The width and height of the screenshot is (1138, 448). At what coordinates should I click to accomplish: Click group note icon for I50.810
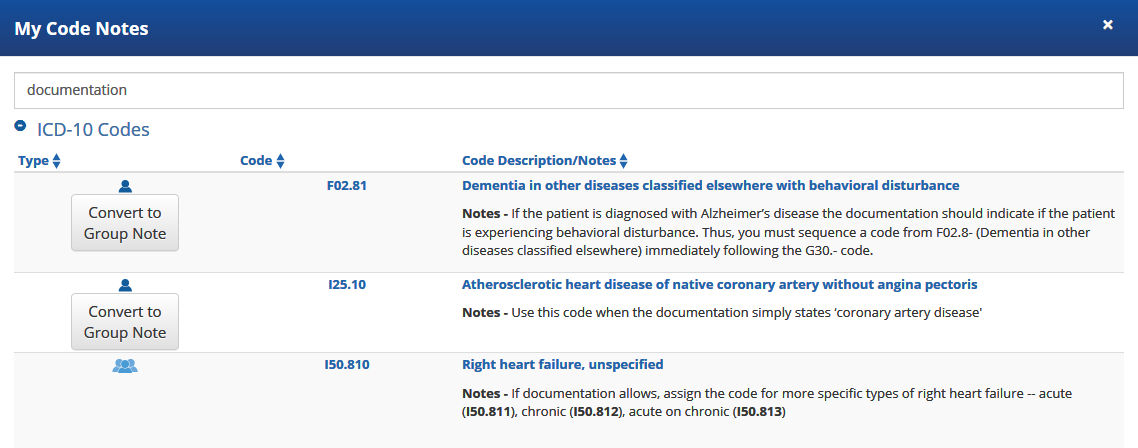pos(125,366)
